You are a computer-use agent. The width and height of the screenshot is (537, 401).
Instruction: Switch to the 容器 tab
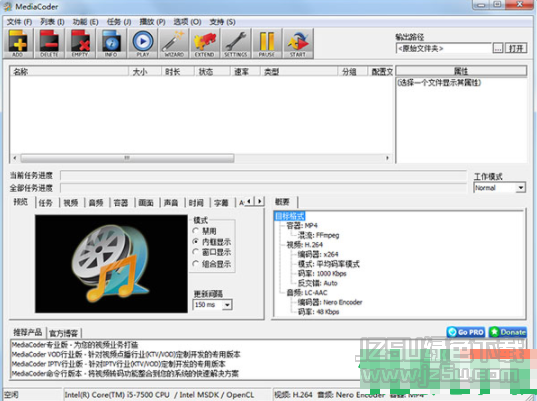point(121,203)
